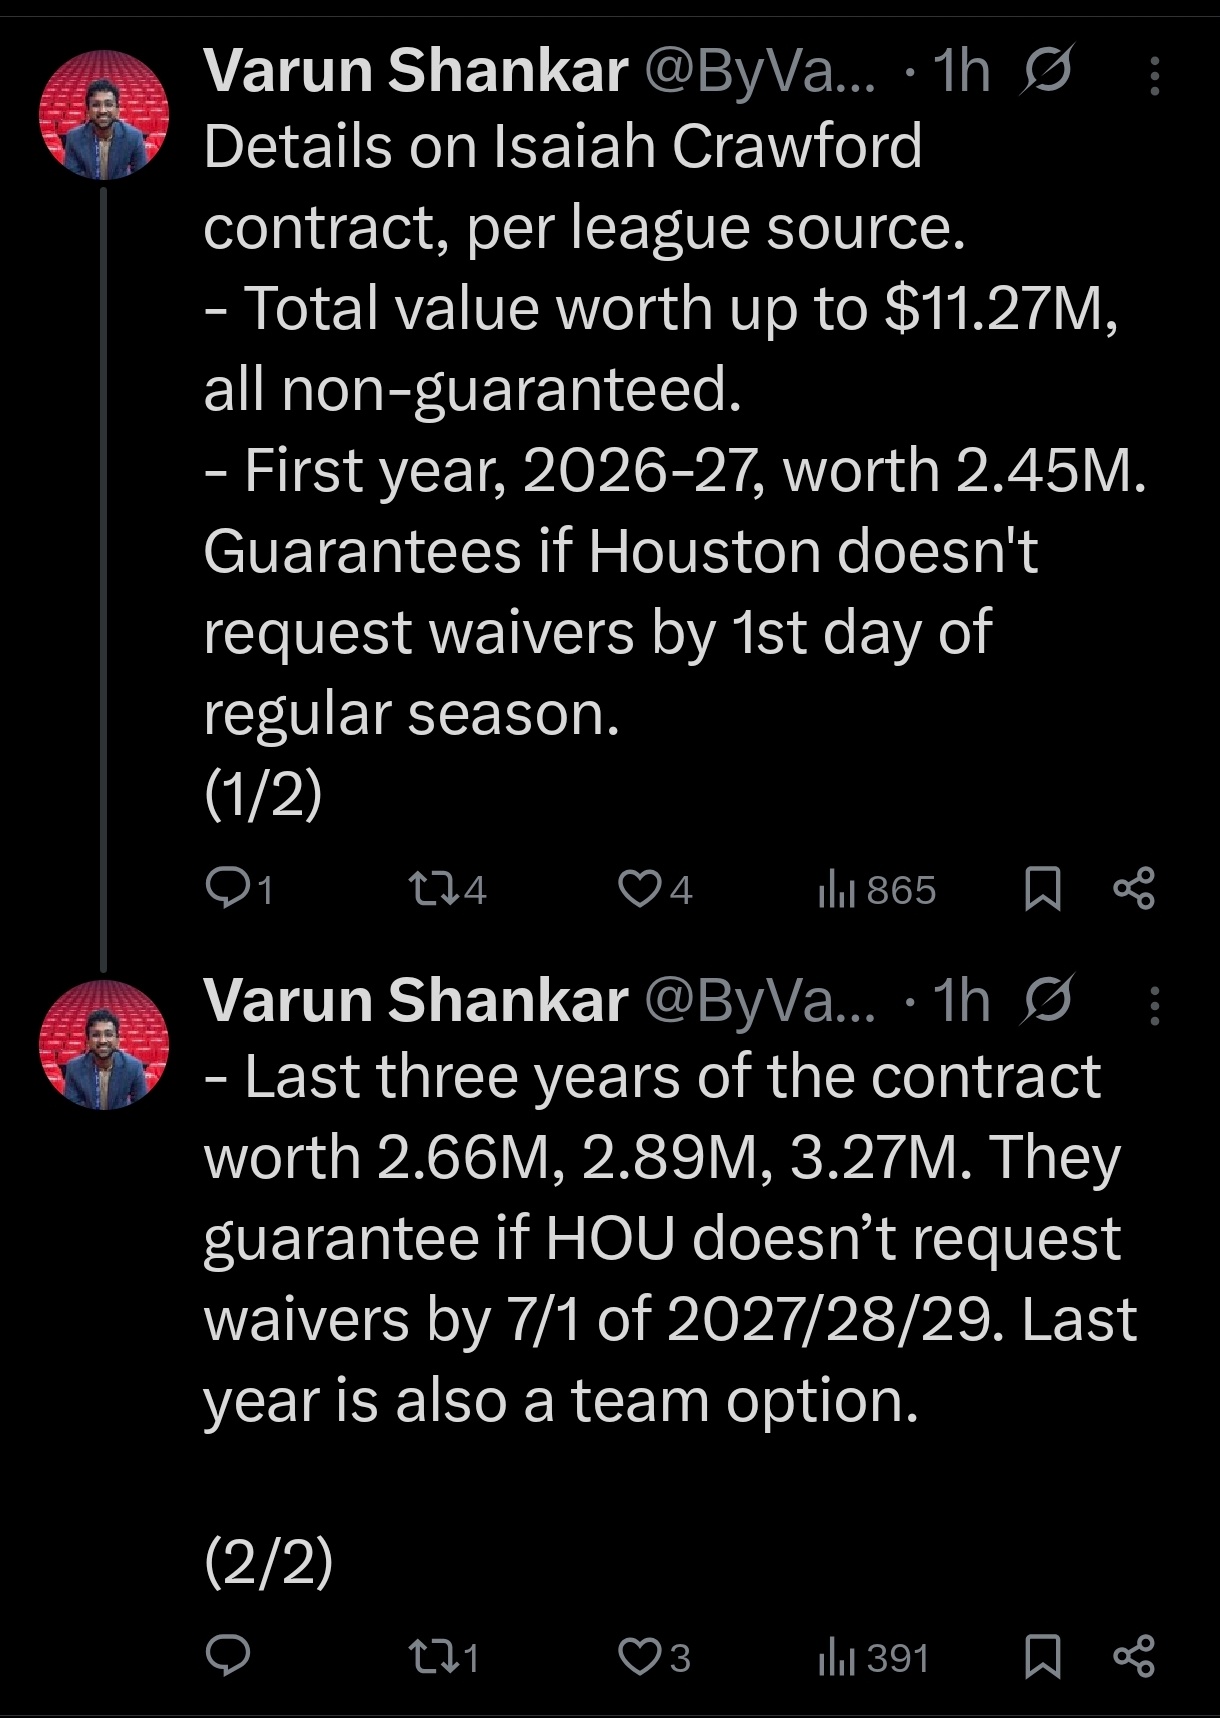Retweet the second tweet with 1 repost
Image resolution: width=1220 pixels, height=1718 pixels.
445,1658
